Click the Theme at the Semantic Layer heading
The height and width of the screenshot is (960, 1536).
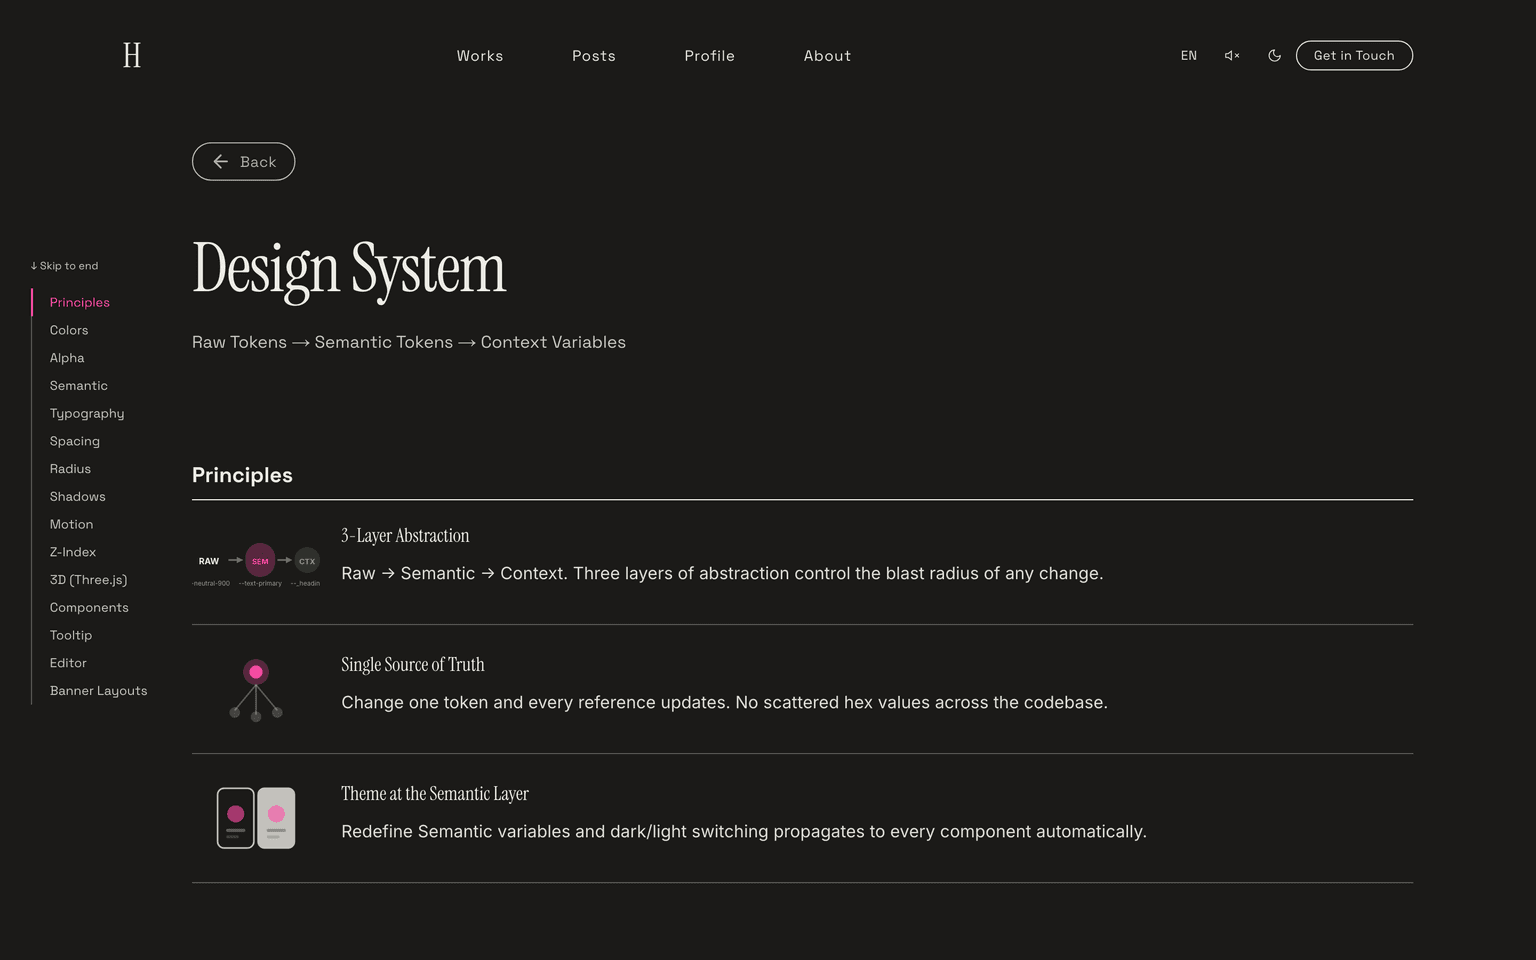pos(435,794)
